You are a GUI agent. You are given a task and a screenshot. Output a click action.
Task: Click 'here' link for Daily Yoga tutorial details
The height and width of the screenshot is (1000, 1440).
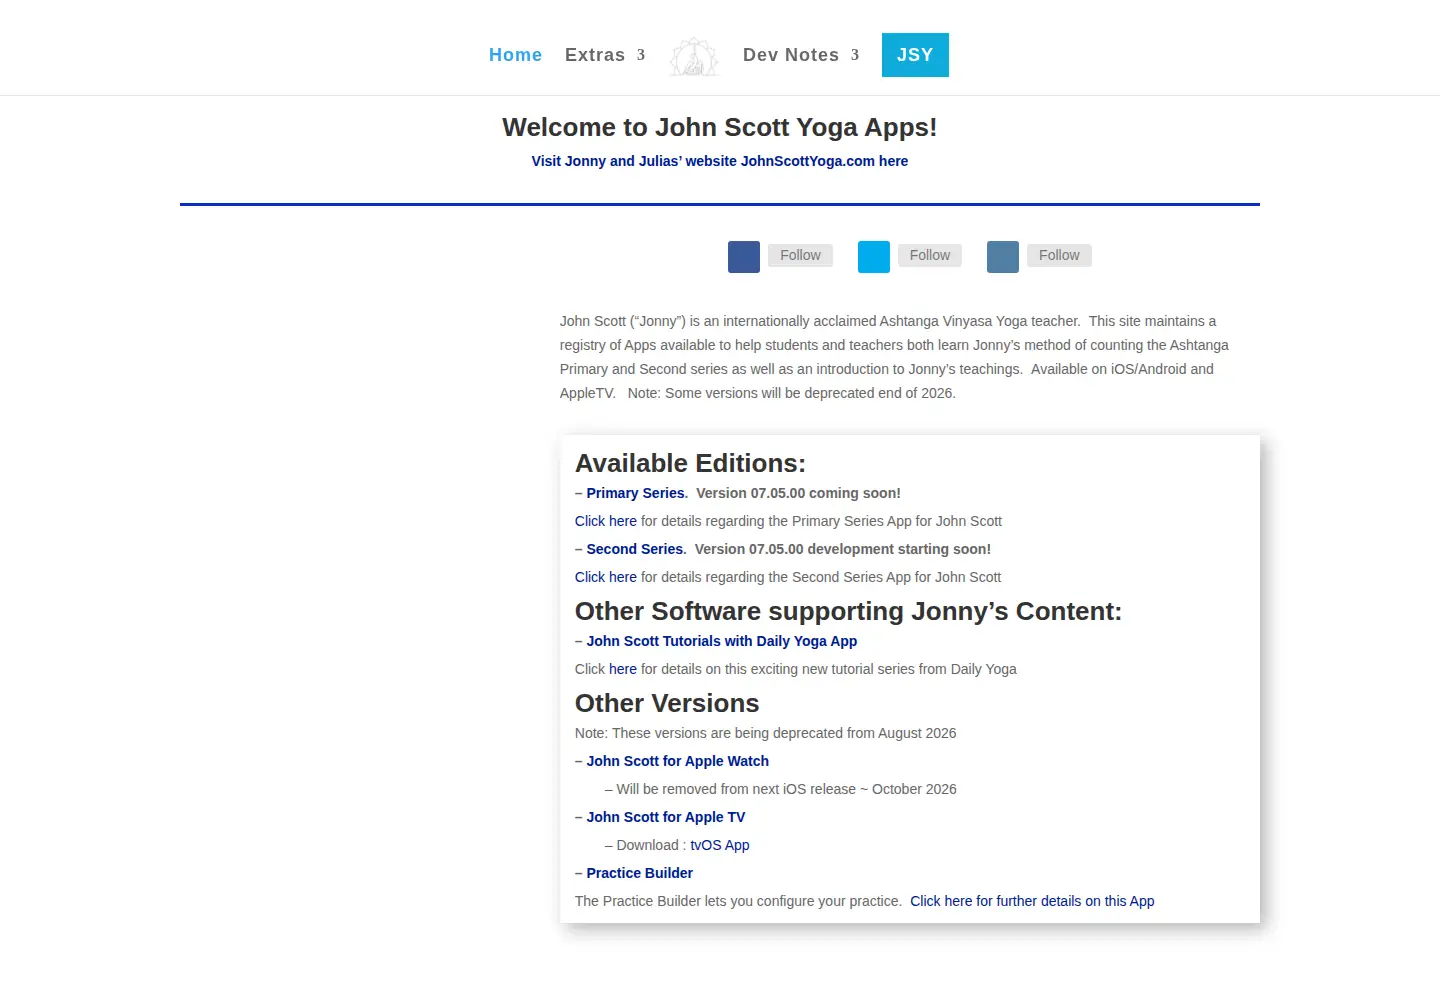pyautogui.click(x=623, y=669)
